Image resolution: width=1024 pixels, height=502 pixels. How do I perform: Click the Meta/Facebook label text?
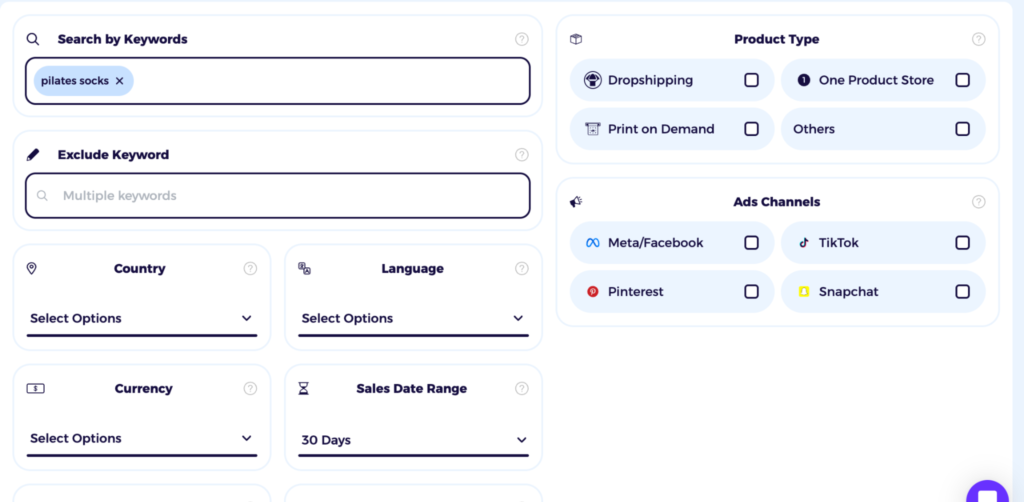[656, 243]
